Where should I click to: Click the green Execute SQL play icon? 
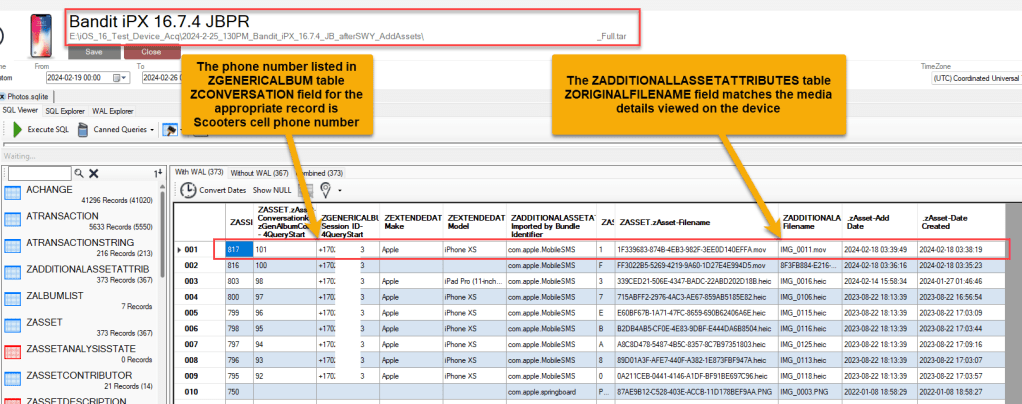pyautogui.click(x=17, y=129)
